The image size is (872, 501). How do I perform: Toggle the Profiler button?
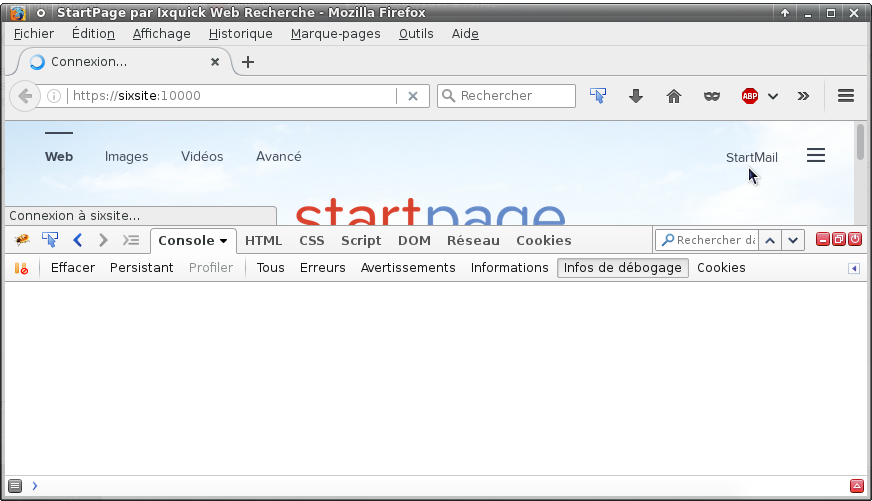[211, 267]
